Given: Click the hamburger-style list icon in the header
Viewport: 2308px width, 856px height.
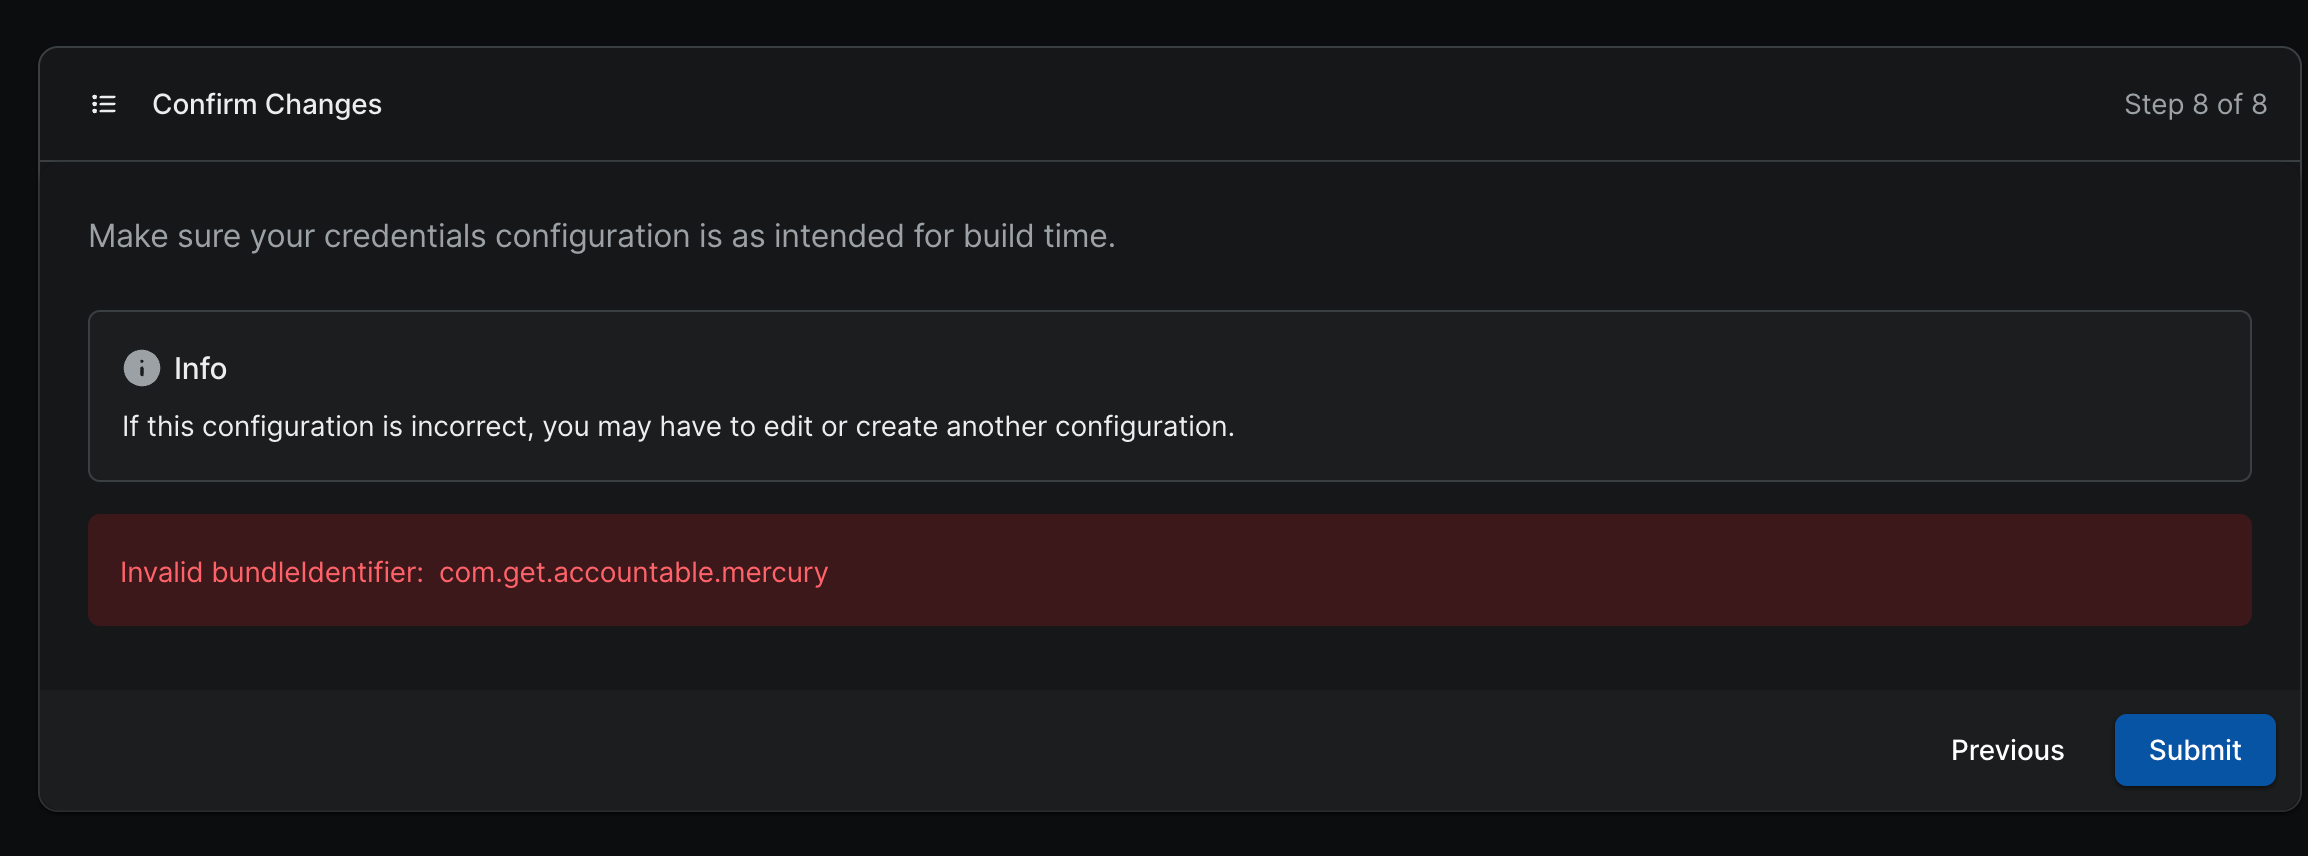Looking at the screenshot, I should pyautogui.click(x=103, y=104).
